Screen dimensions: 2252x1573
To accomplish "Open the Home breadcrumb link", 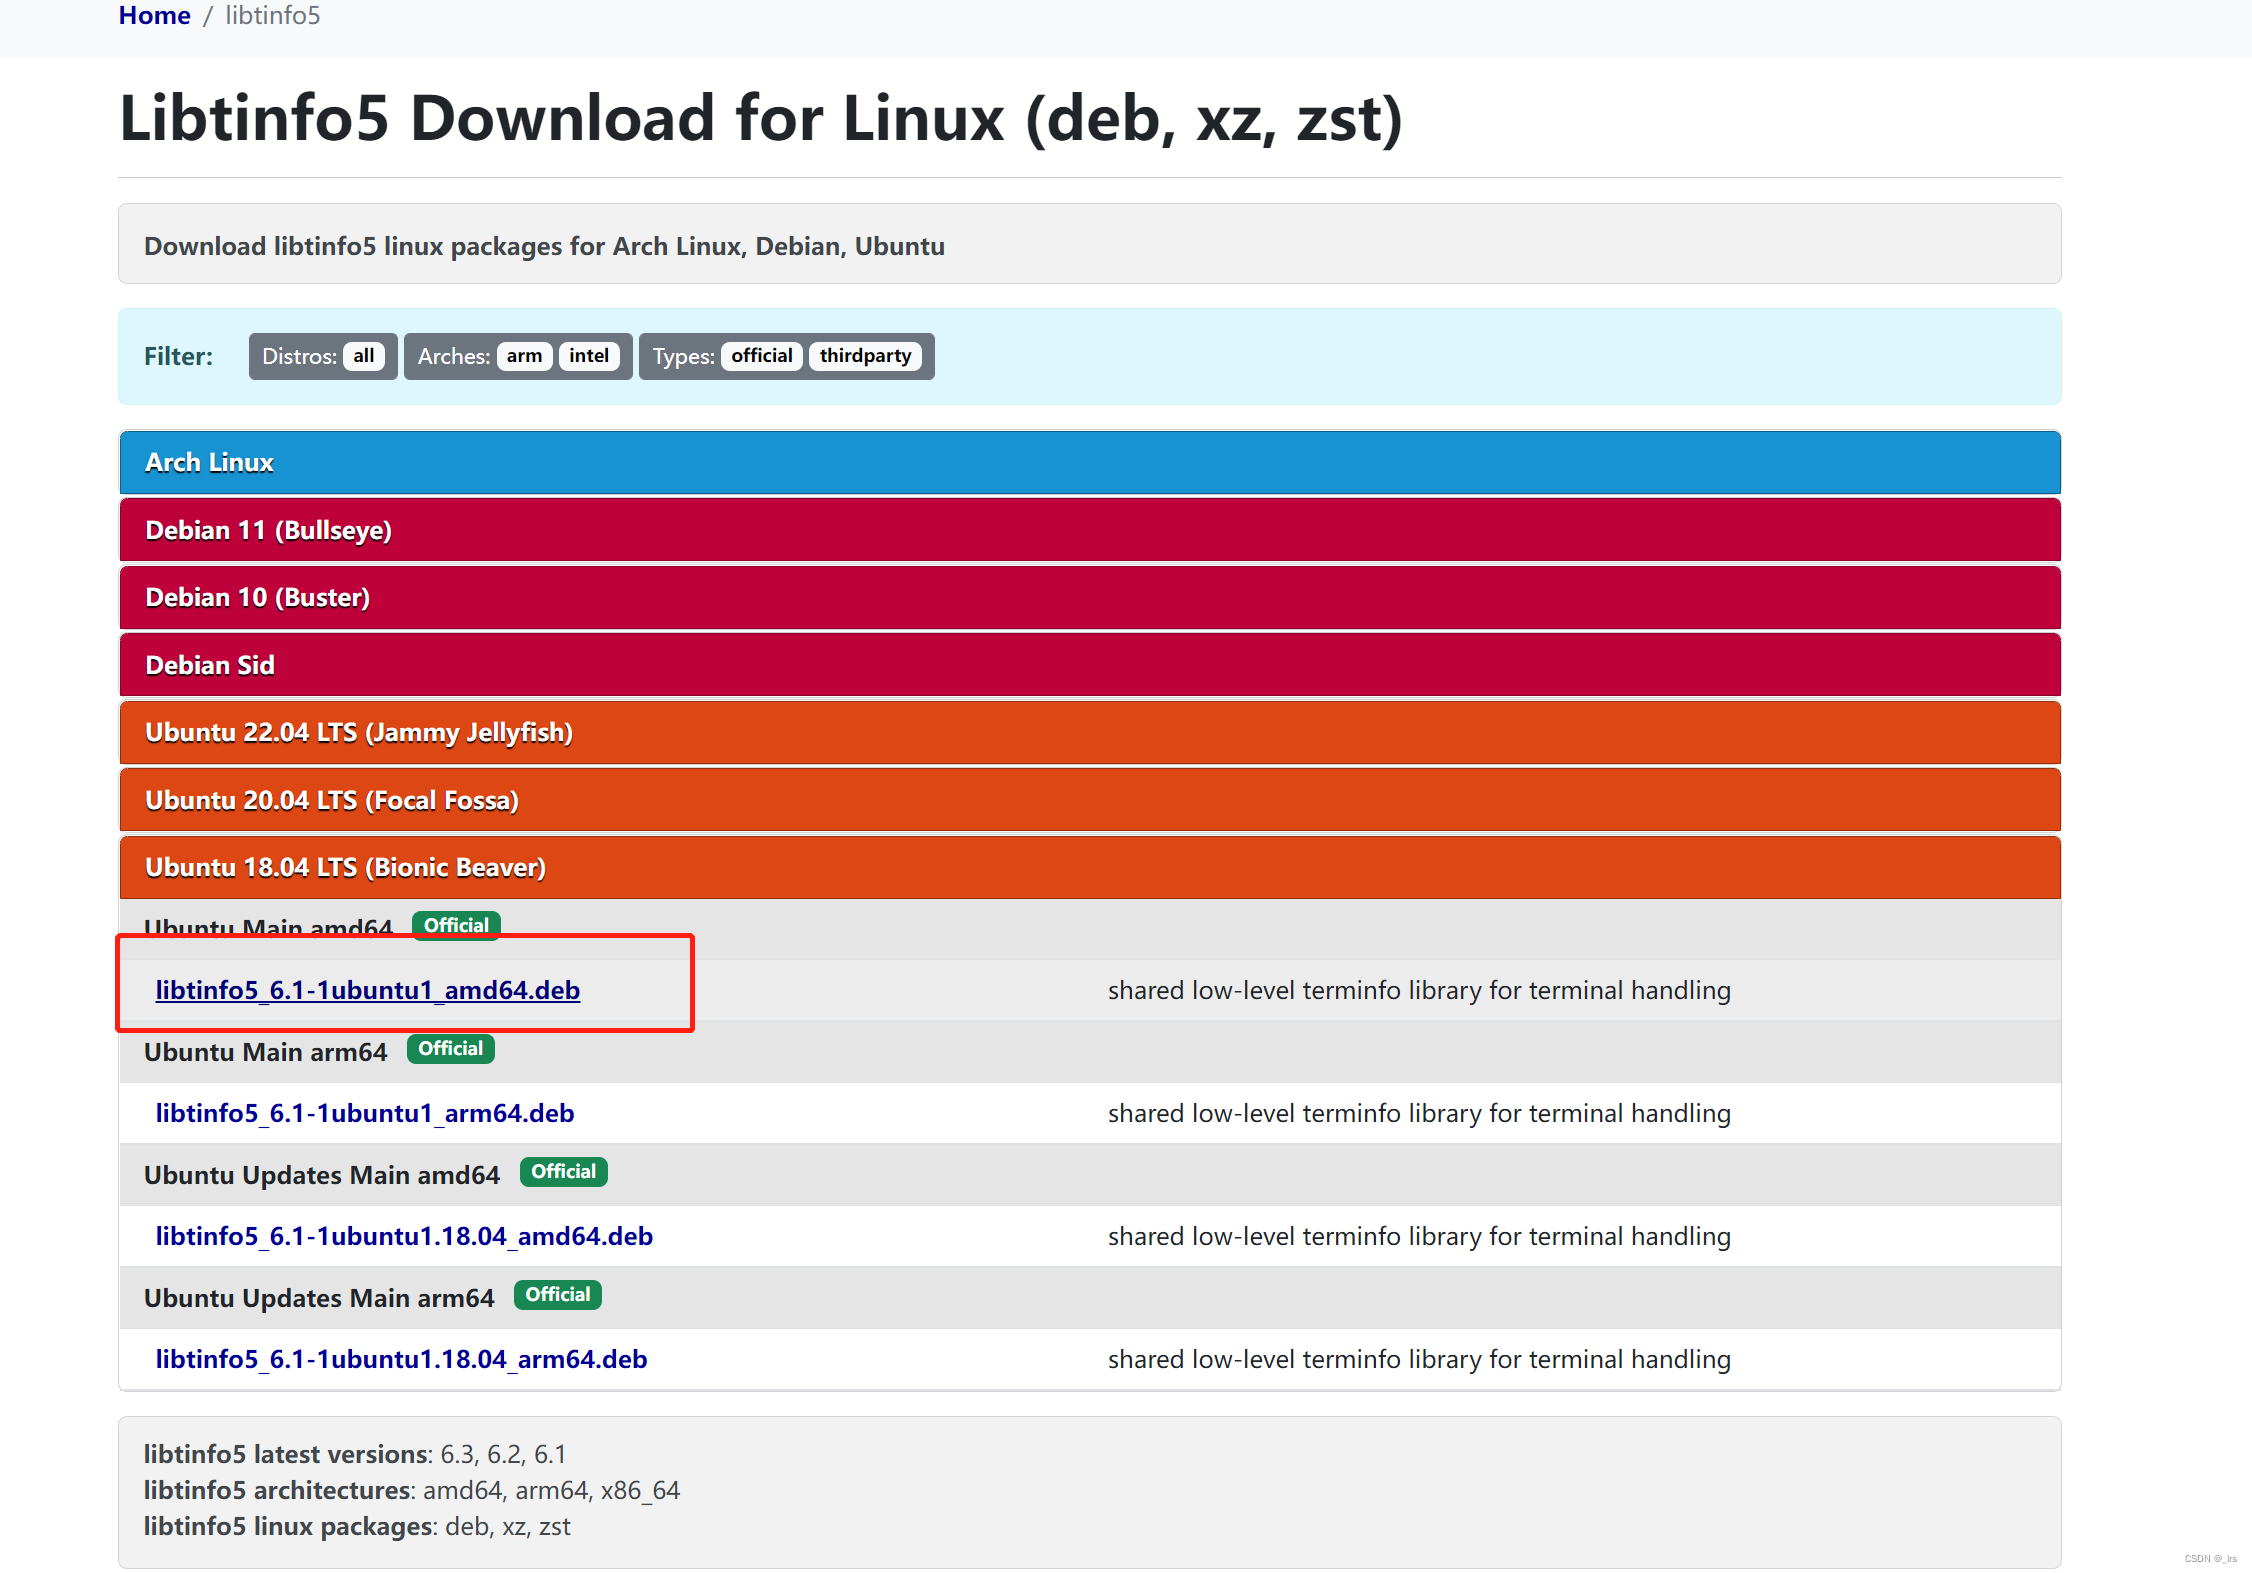I will click(154, 16).
